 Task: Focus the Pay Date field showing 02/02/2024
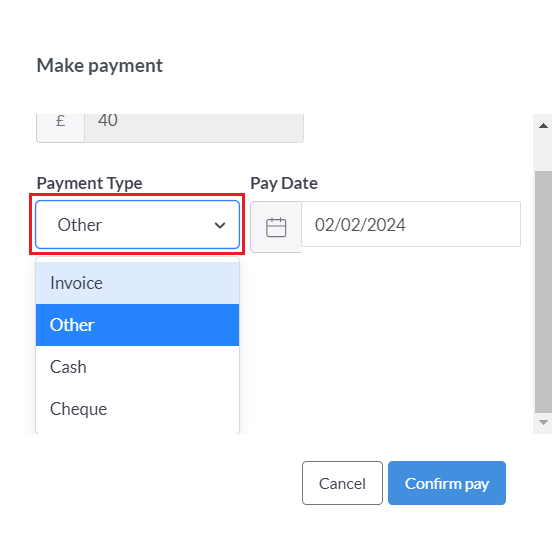pyautogui.click(x=410, y=224)
